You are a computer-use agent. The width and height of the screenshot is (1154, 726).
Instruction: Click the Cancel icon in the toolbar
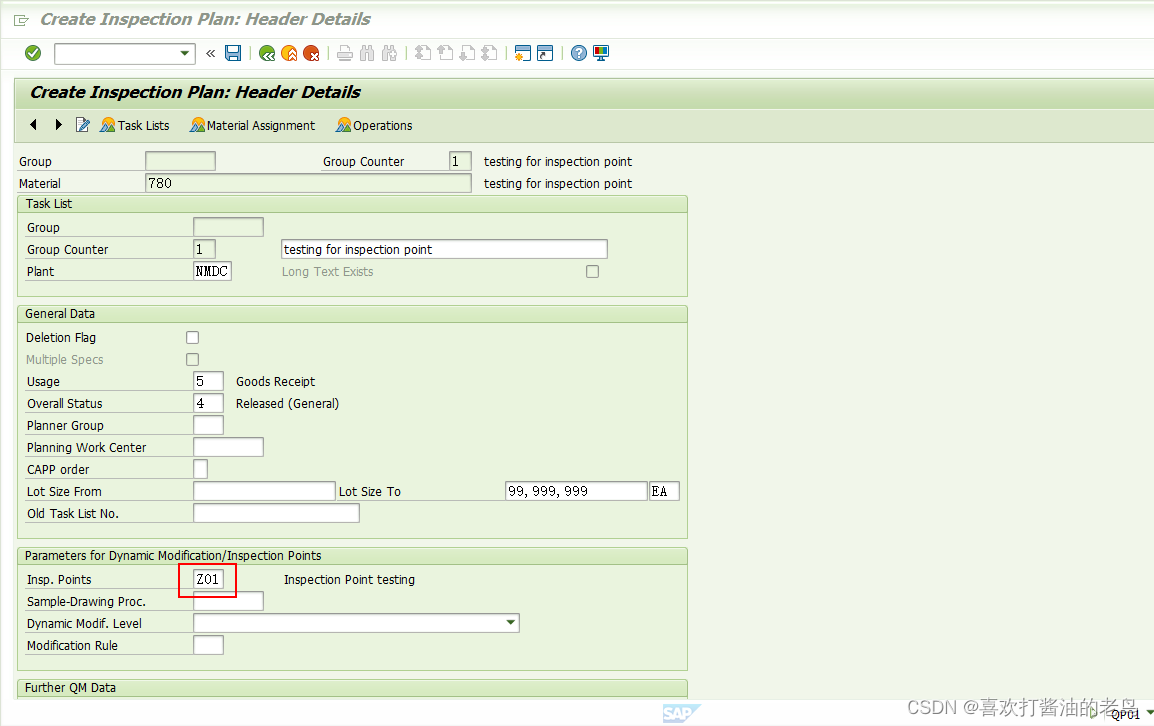pos(310,54)
